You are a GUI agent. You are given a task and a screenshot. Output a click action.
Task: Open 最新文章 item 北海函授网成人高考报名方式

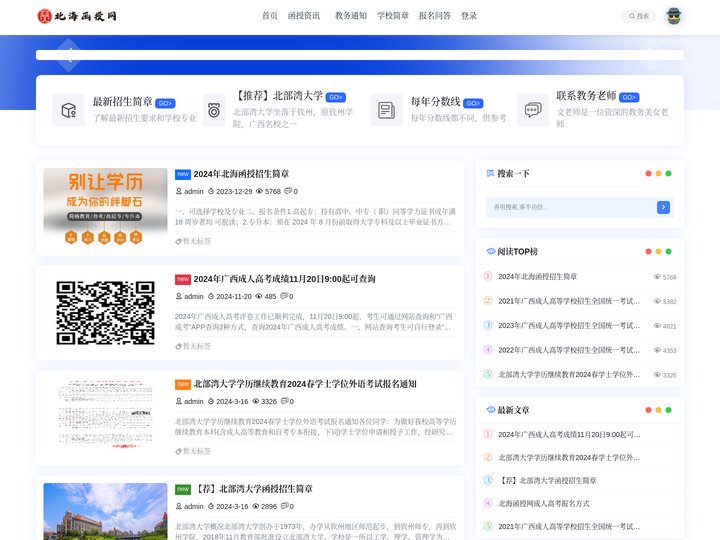[544, 504]
